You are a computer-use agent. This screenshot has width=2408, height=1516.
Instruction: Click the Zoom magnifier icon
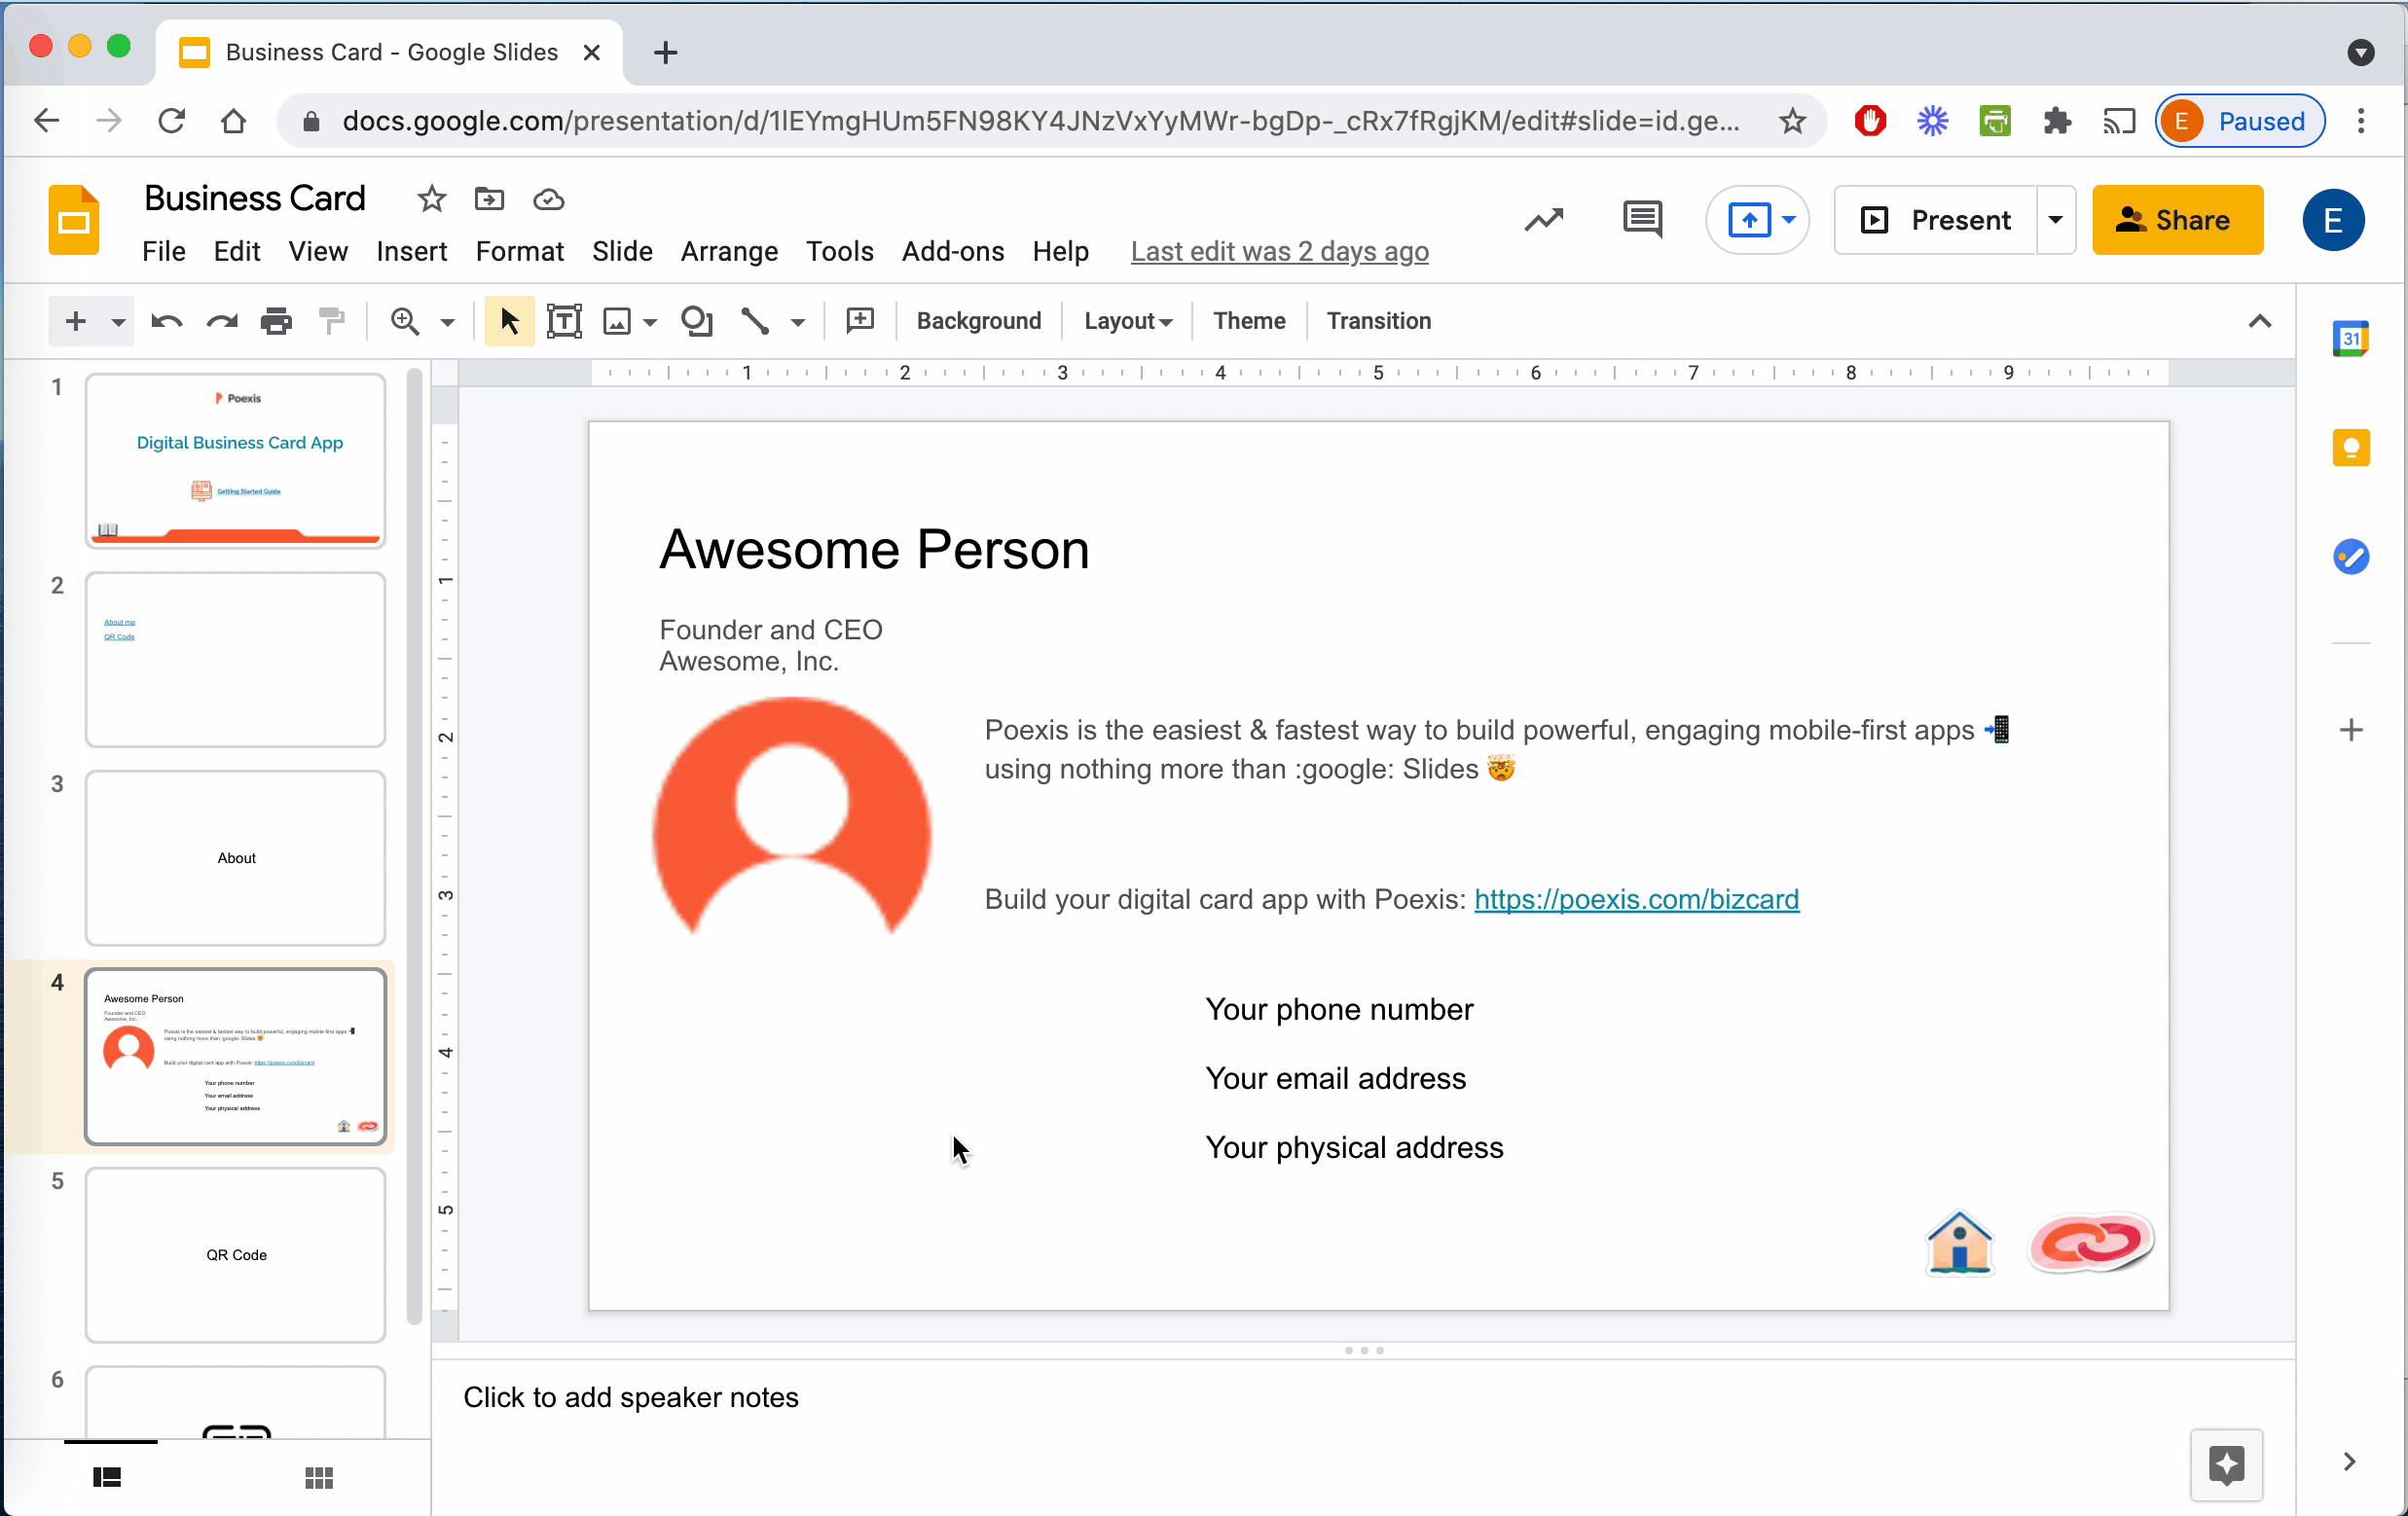point(404,321)
